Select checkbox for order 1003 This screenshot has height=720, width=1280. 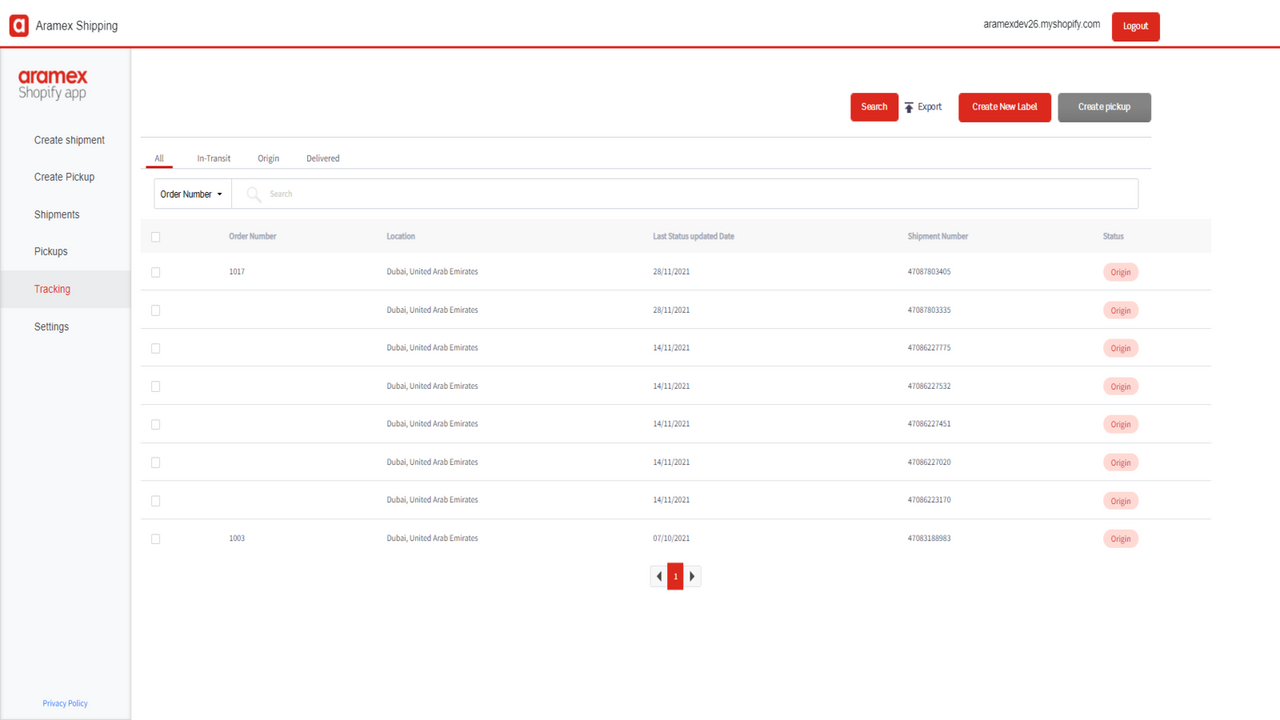tap(155, 538)
